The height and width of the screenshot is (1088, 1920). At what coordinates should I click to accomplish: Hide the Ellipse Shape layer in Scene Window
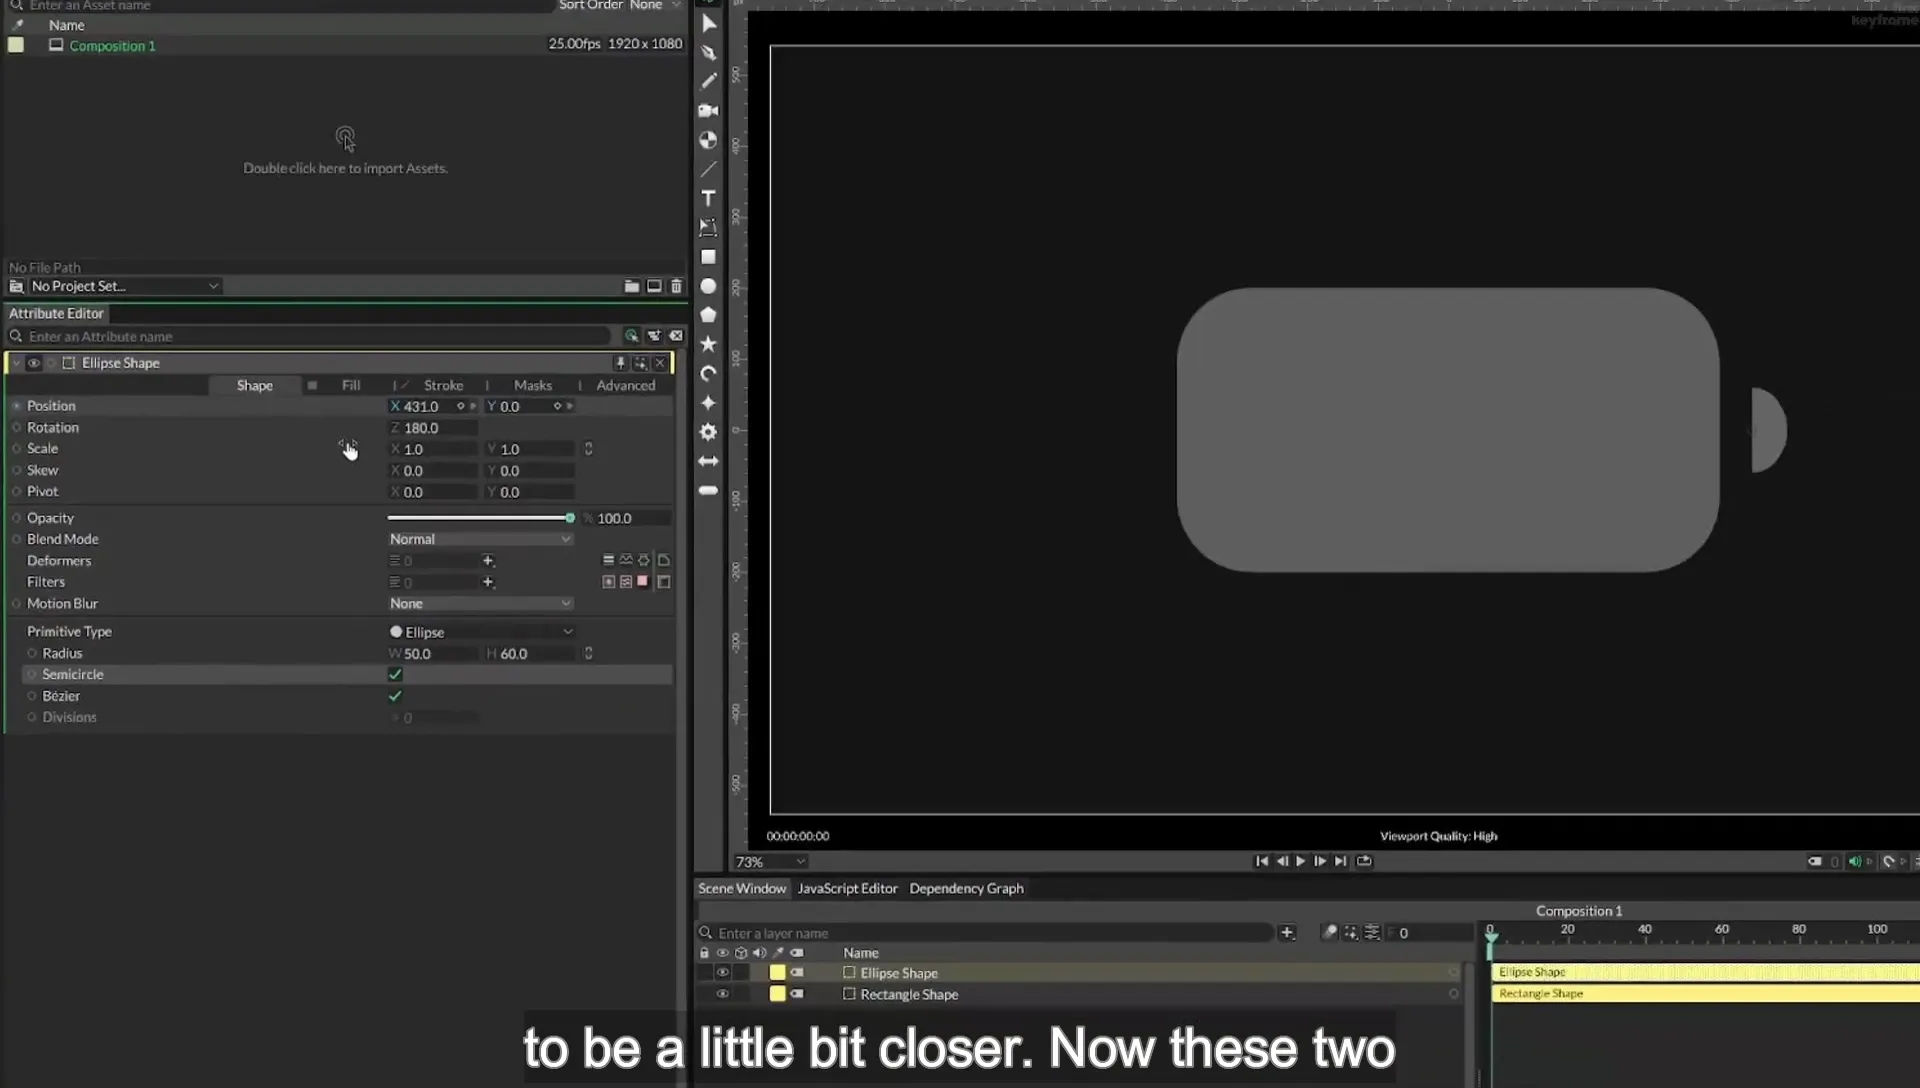pyautogui.click(x=722, y=972)
